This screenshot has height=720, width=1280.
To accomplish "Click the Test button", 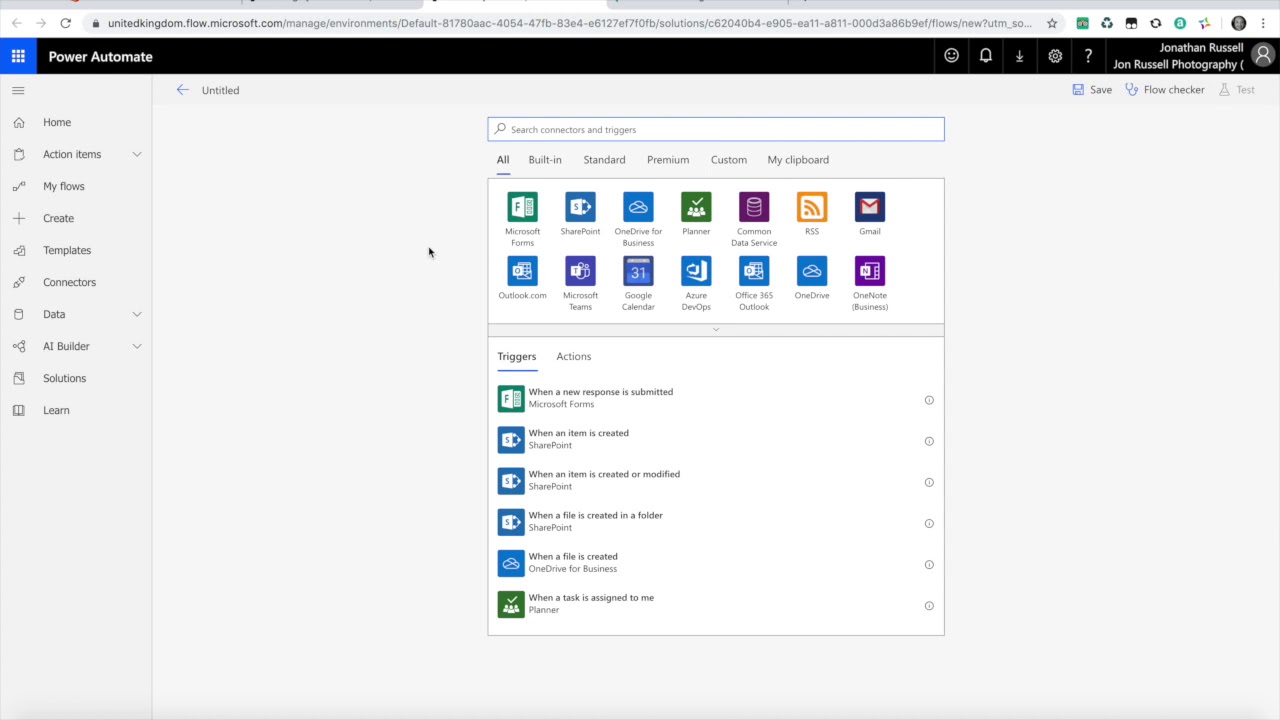I will [x=1237, y=90].
